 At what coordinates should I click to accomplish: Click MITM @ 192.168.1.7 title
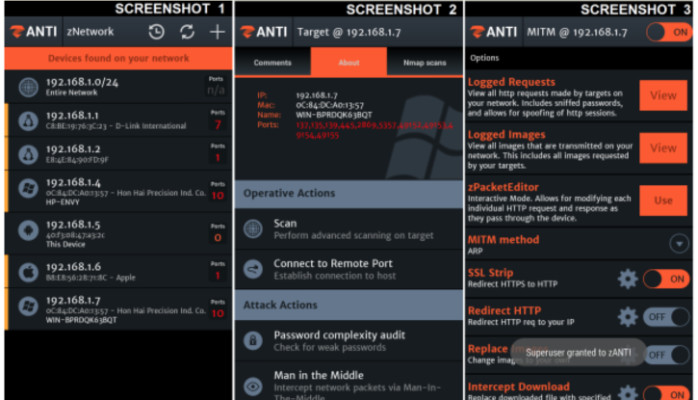point(577,32)
